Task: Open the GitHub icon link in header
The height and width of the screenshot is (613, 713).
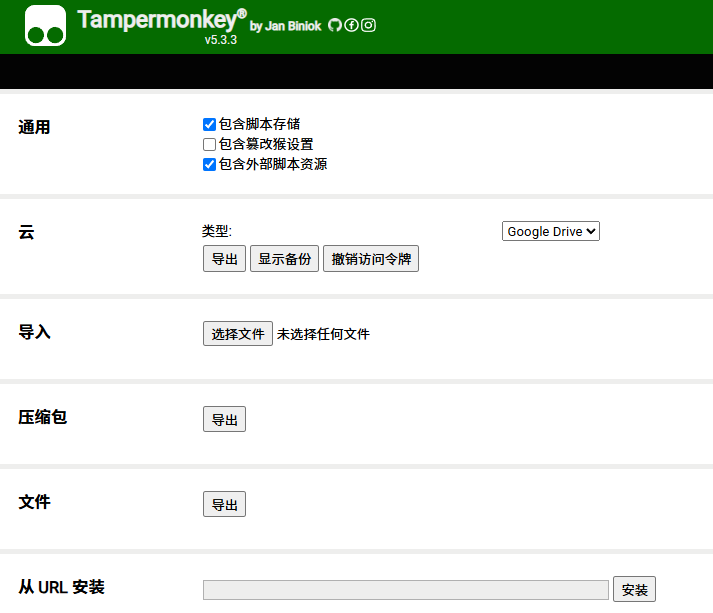Action: 335,25
